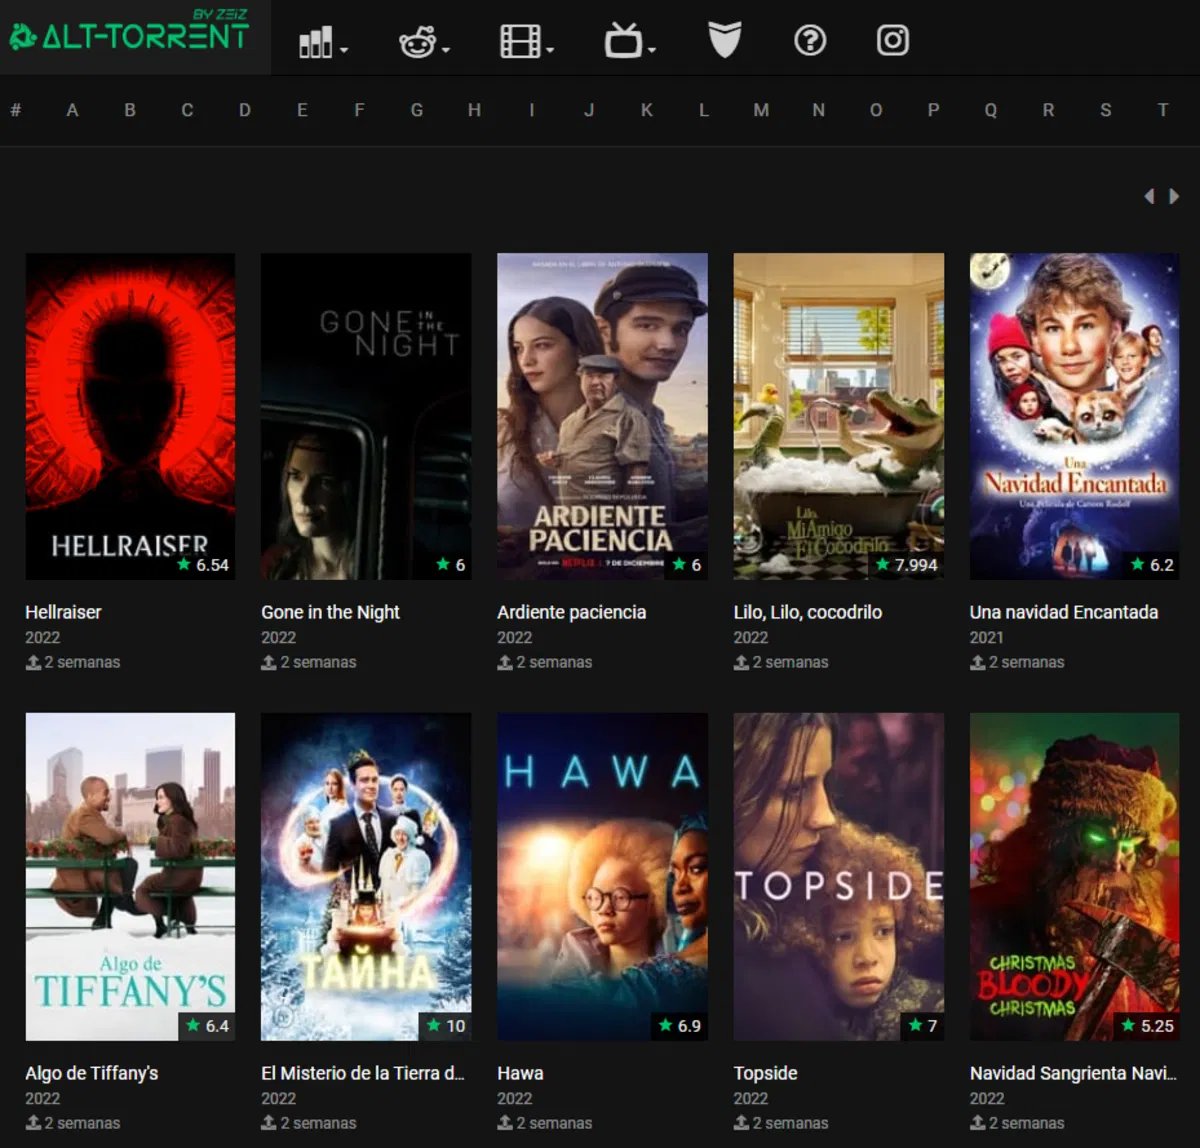Click the Brave shield icon
The height and width of the screenshot is (1148, 1200).
point(724,41)
